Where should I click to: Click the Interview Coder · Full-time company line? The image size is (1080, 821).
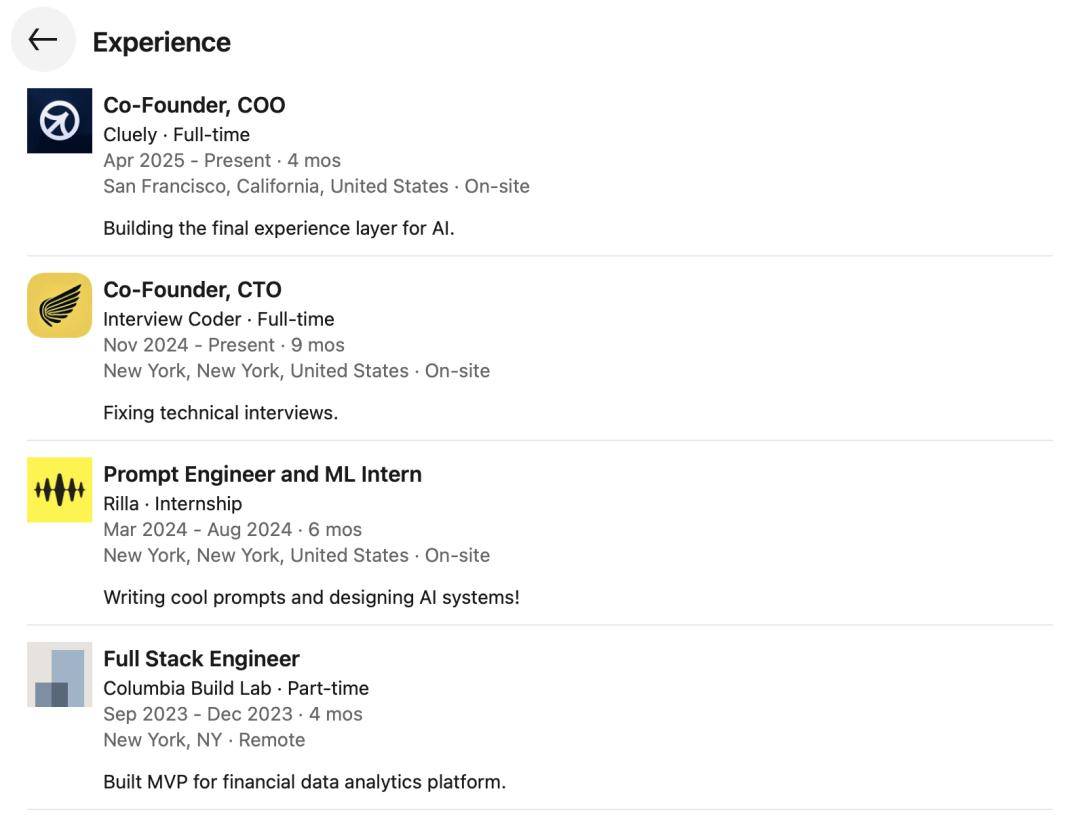click(x=218, y=319)
